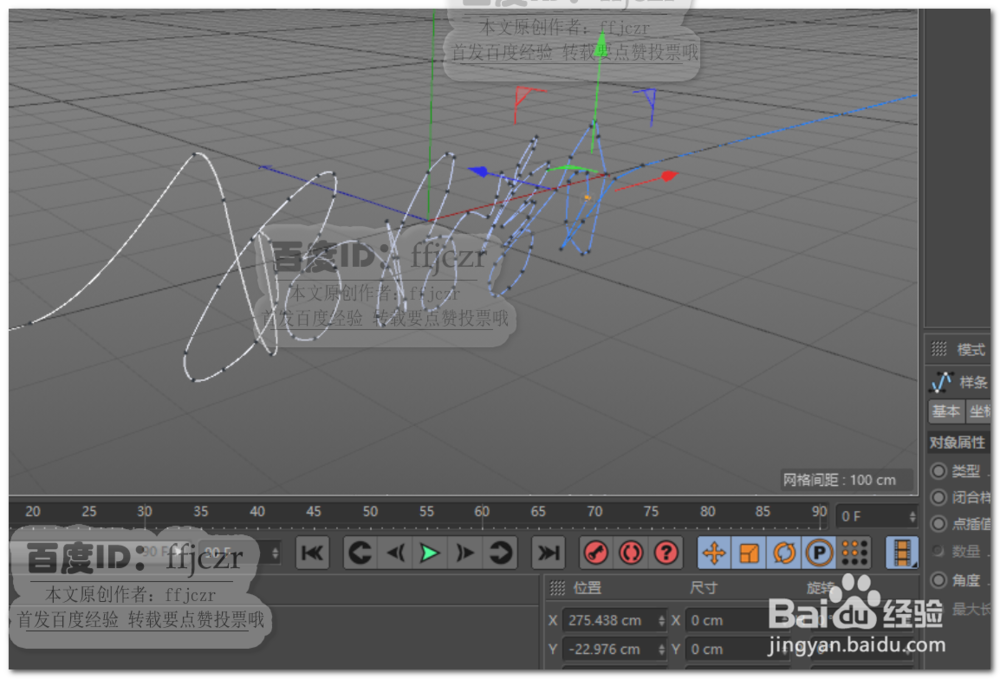The image size is (1000, 679).
Task: Toggle the keyframe circle next to 闭合样条
Action: pyautogui.click(x=938, y=497)
